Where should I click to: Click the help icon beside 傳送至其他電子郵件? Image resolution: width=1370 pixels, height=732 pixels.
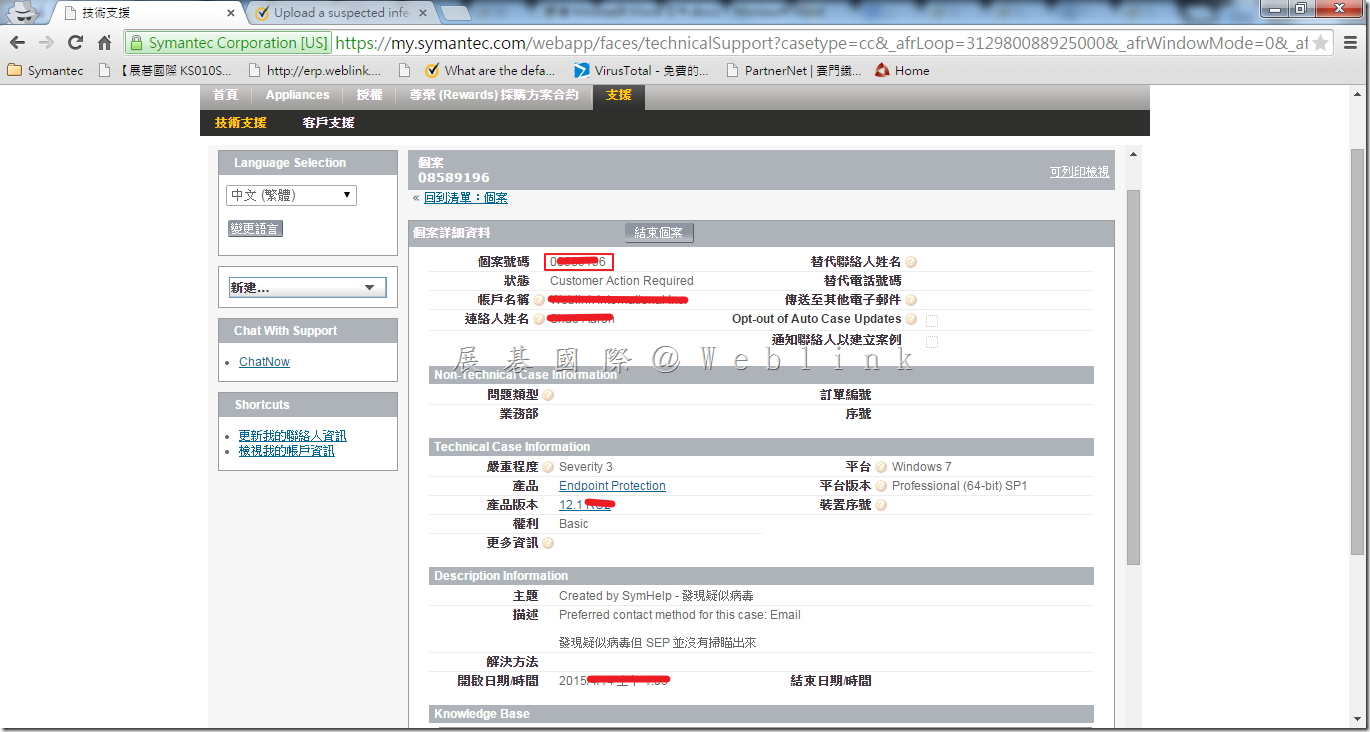[x=911, y=300]
